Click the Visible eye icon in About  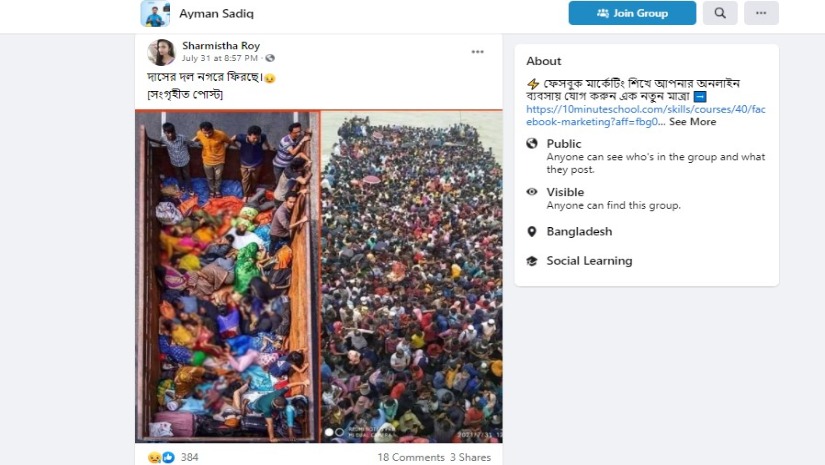(532, 192)
